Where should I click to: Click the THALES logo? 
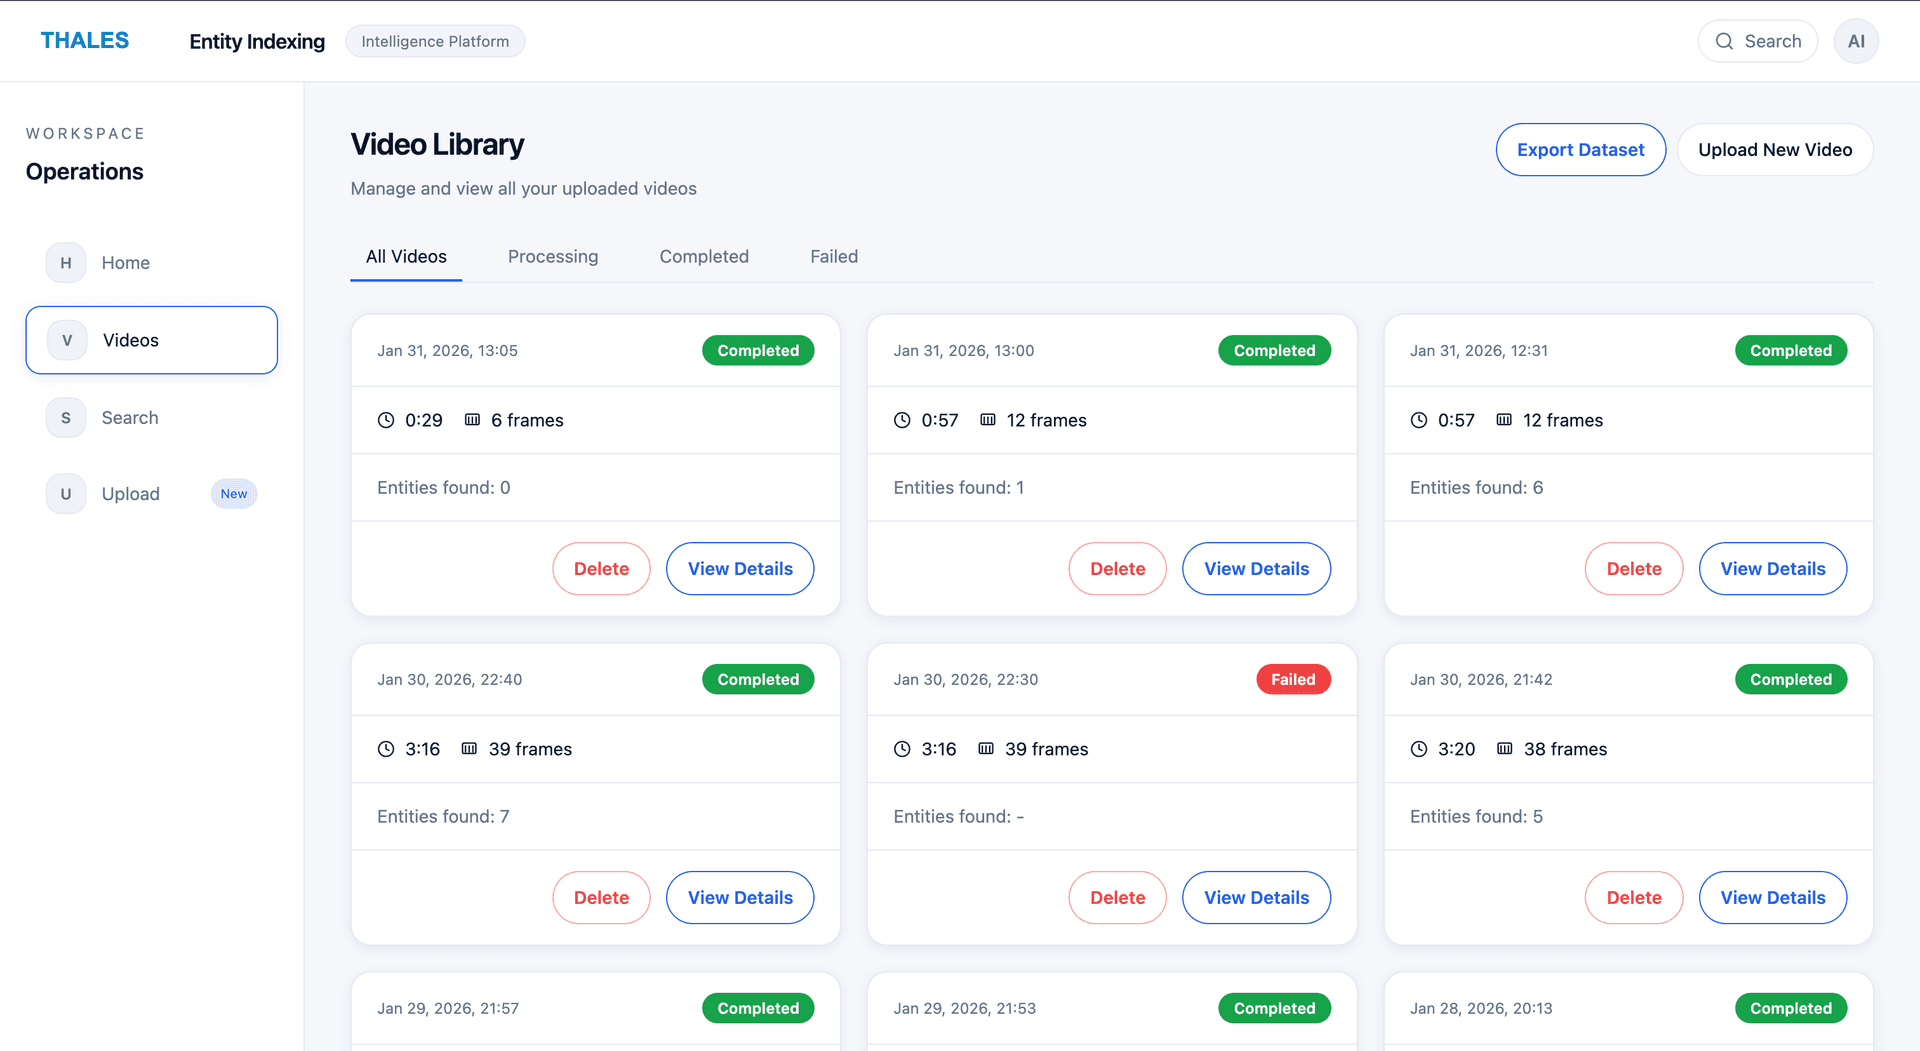pyautogui.click(x=84, y=40)
